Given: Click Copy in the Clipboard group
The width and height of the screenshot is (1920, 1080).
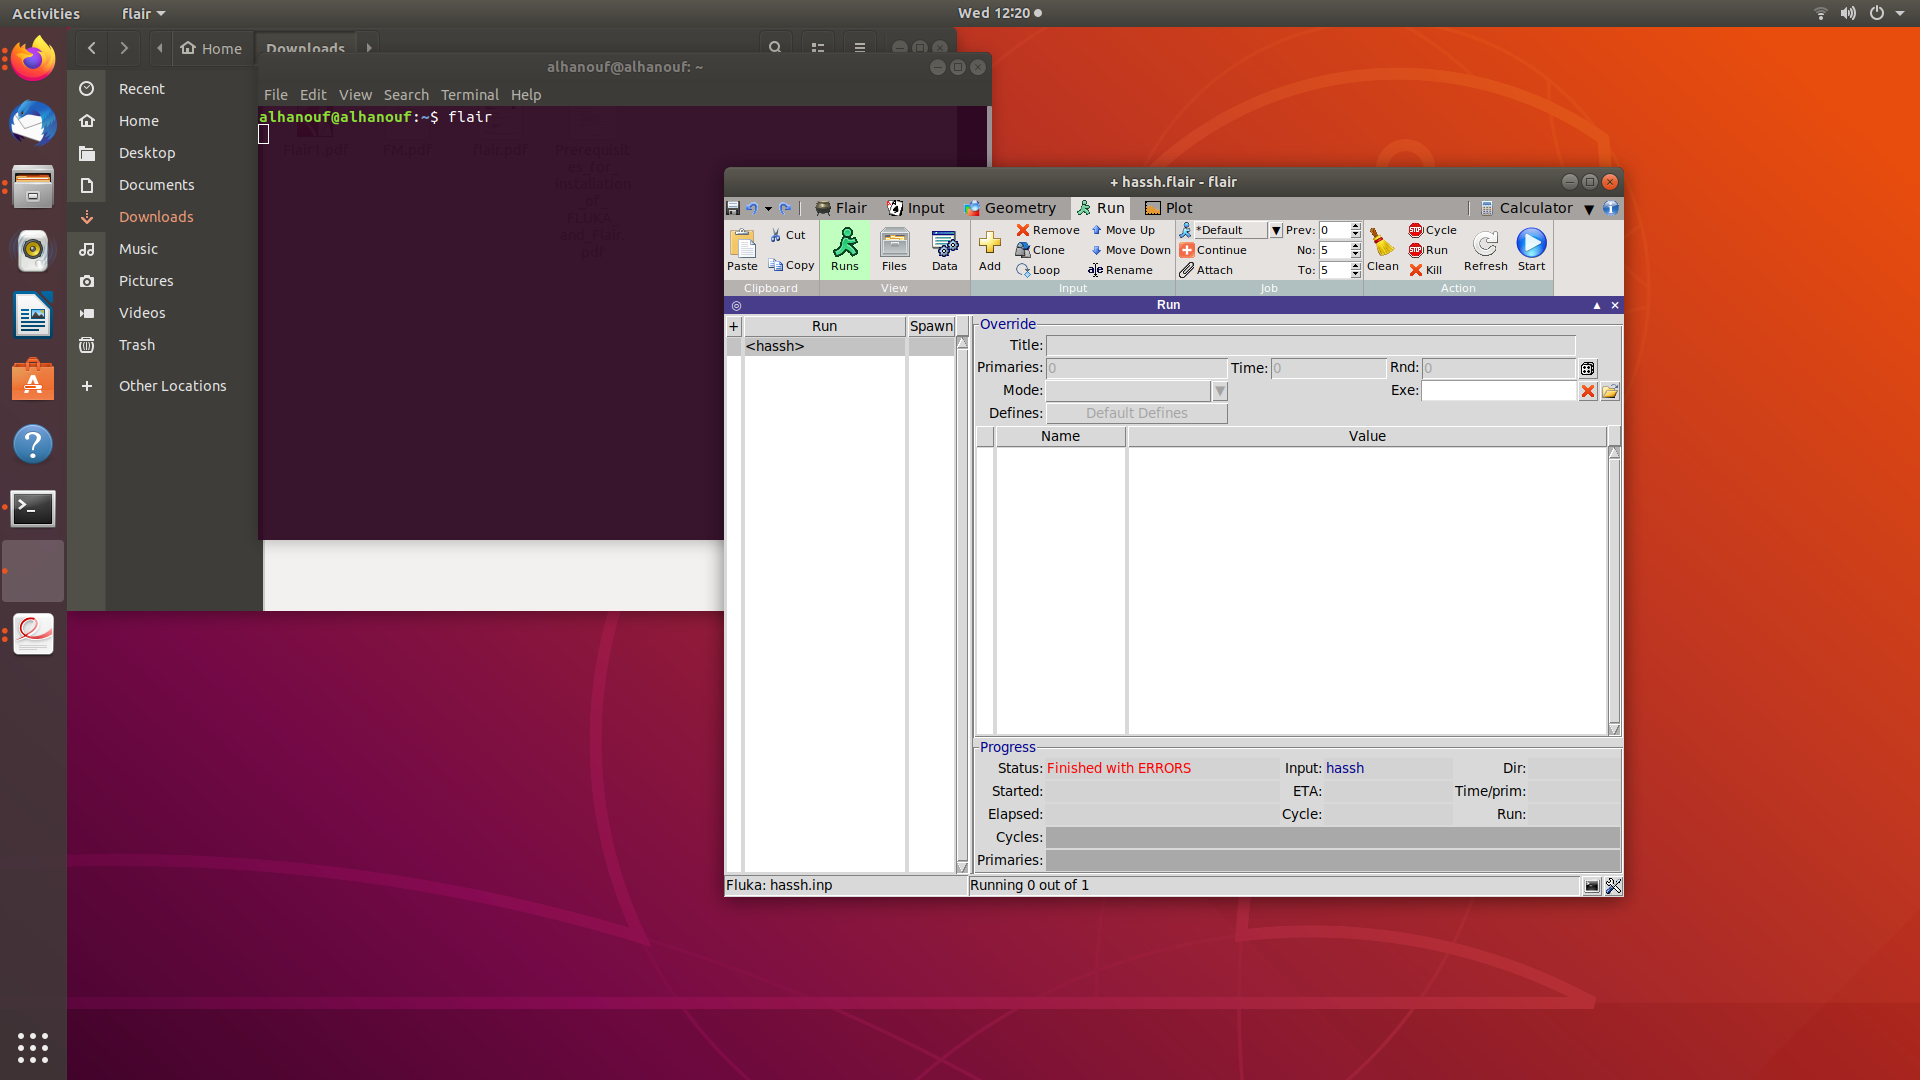Looking at the screenshot, I should point(790,265).
